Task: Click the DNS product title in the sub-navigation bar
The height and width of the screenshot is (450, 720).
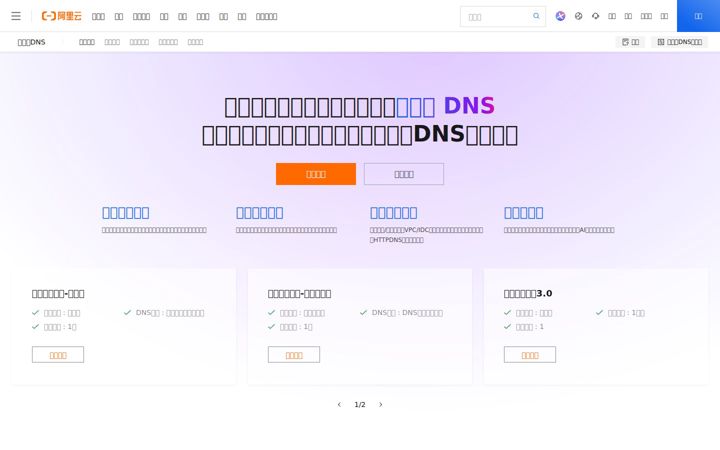Action: click(31, 42)
